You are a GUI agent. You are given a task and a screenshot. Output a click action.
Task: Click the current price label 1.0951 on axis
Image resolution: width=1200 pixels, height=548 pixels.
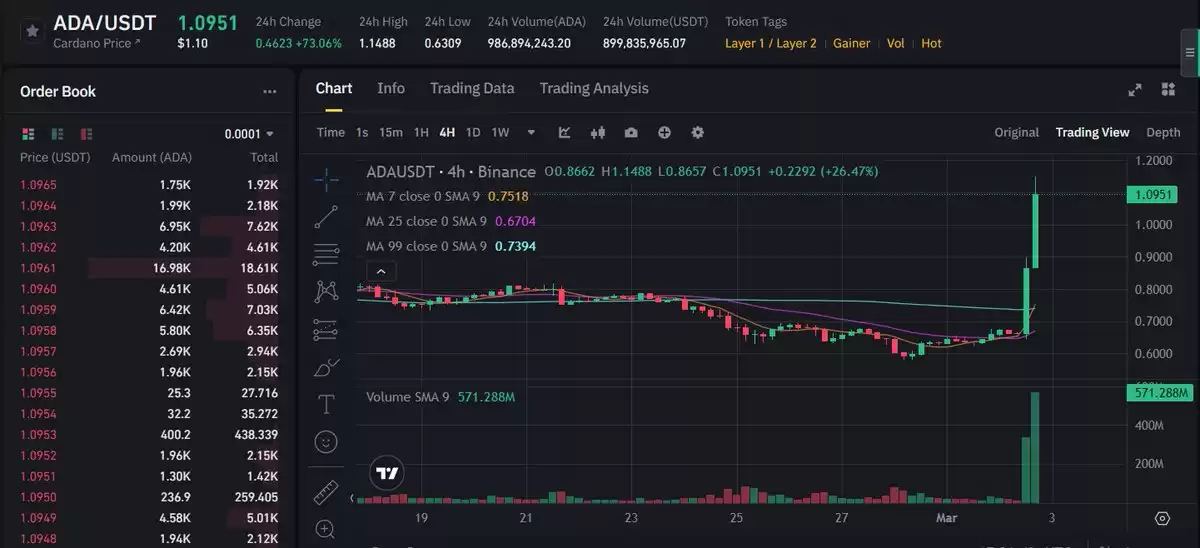[1153, 195]
